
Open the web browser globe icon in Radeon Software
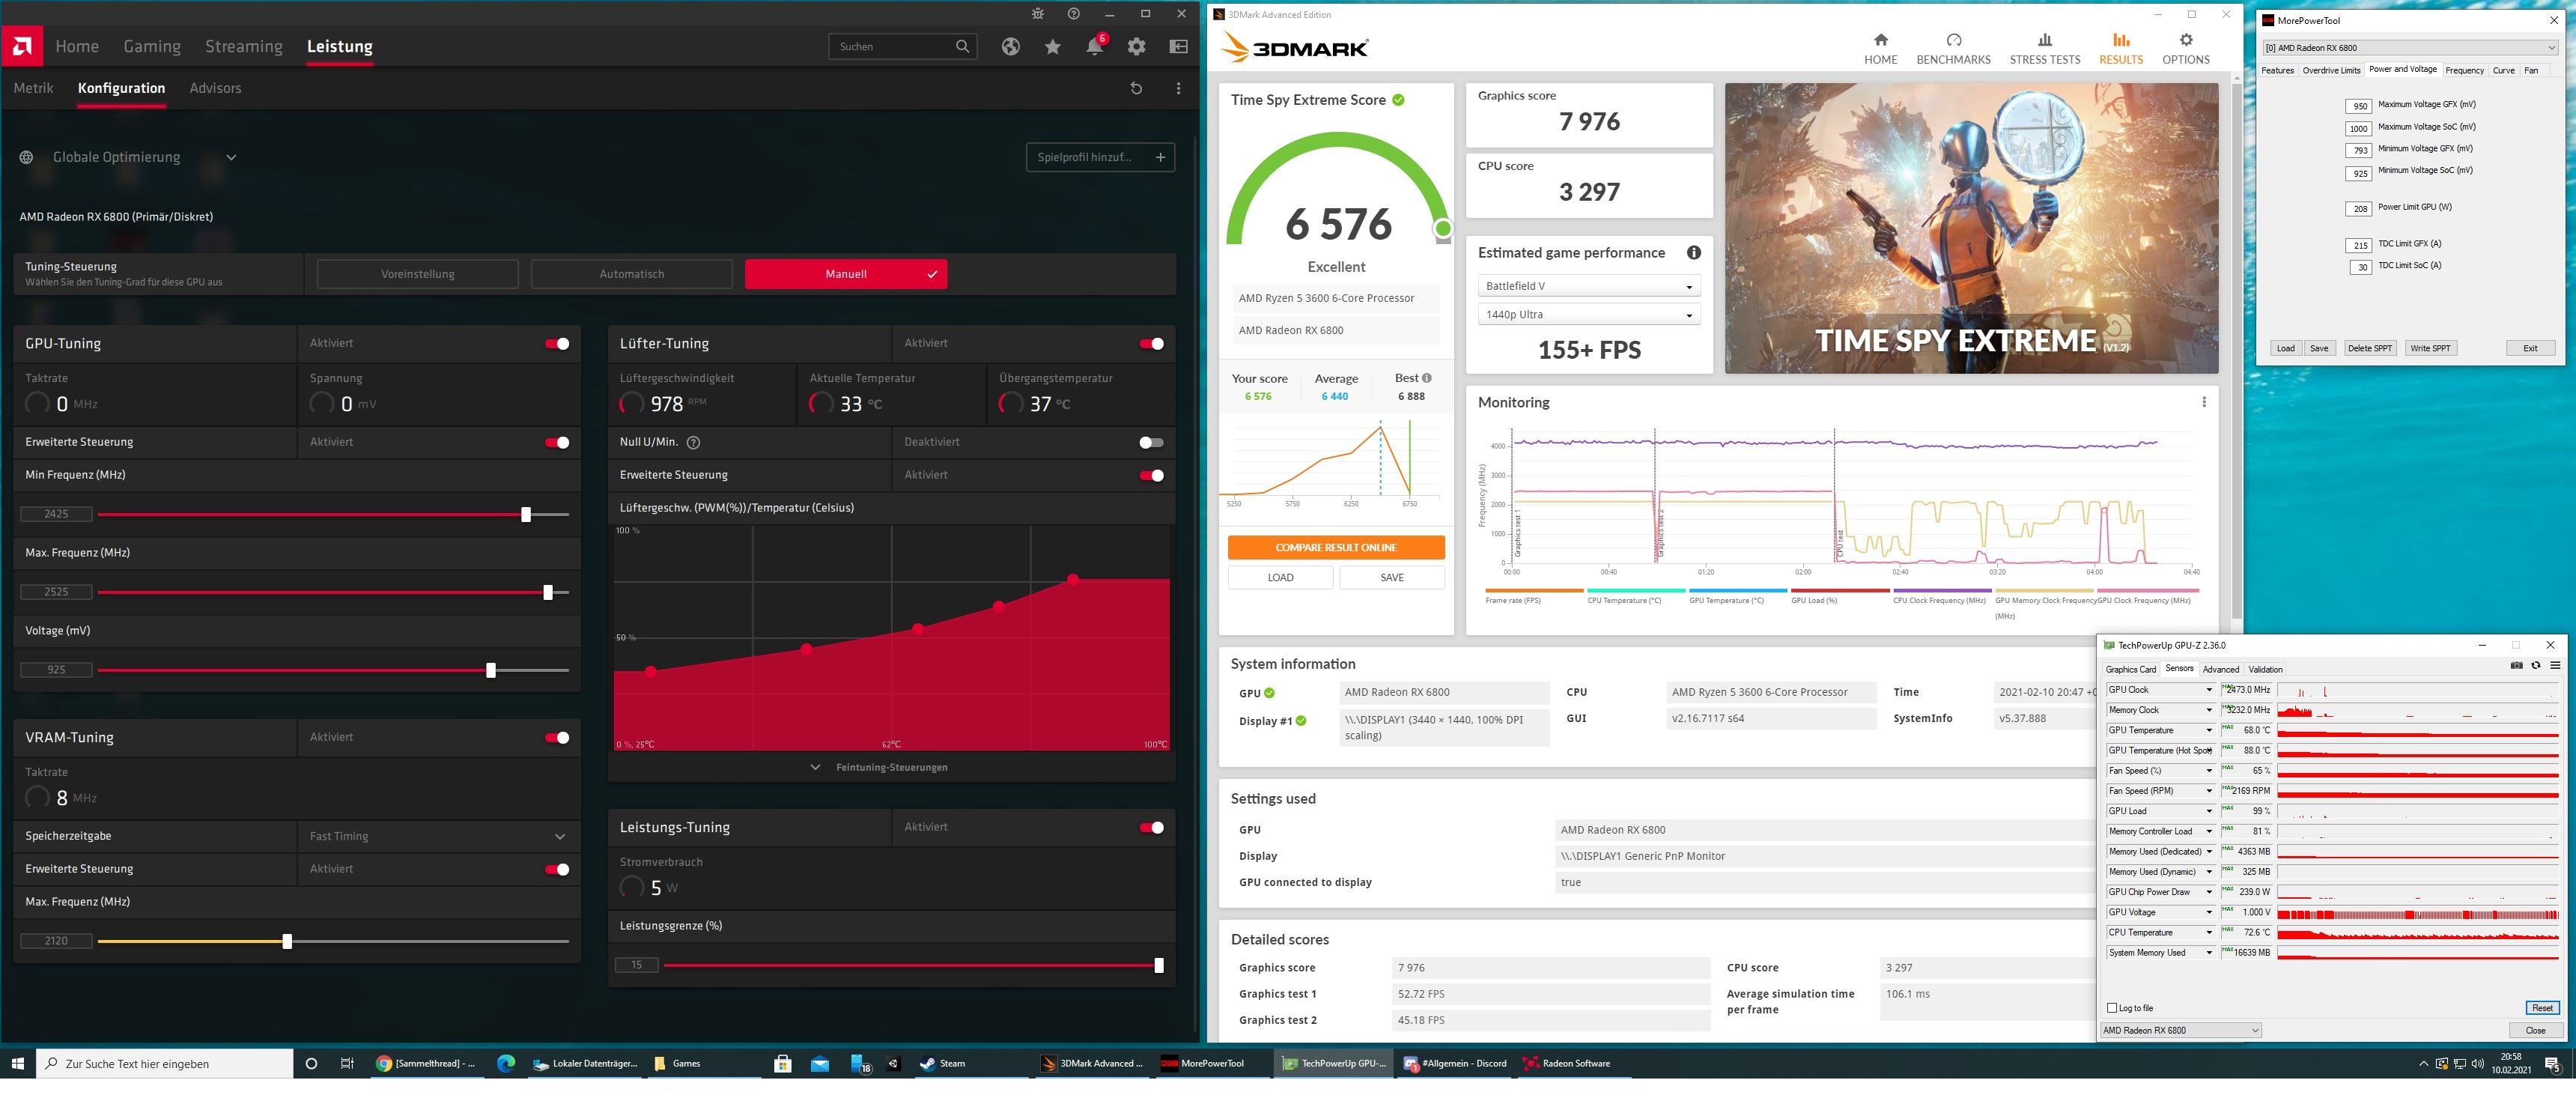click(x=1011, y=46)
